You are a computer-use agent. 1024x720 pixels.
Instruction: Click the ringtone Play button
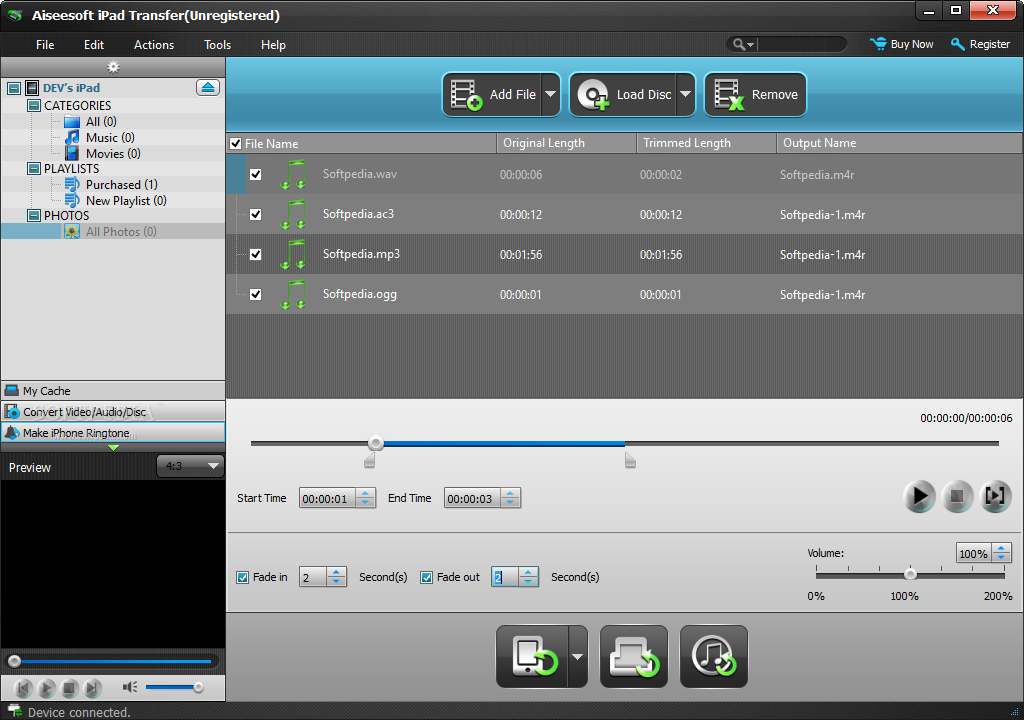(920, 497)
